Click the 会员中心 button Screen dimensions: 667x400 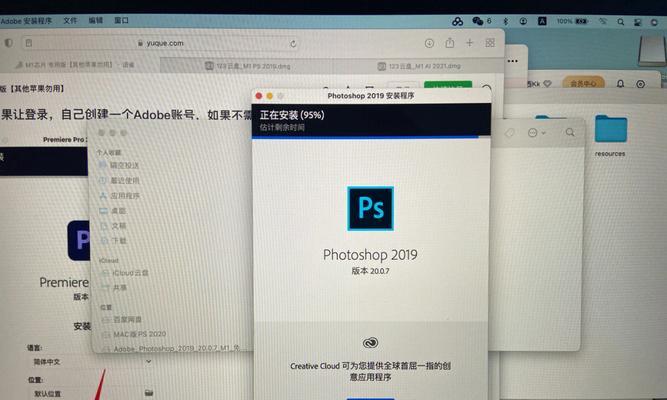click(x=583, y=84)
